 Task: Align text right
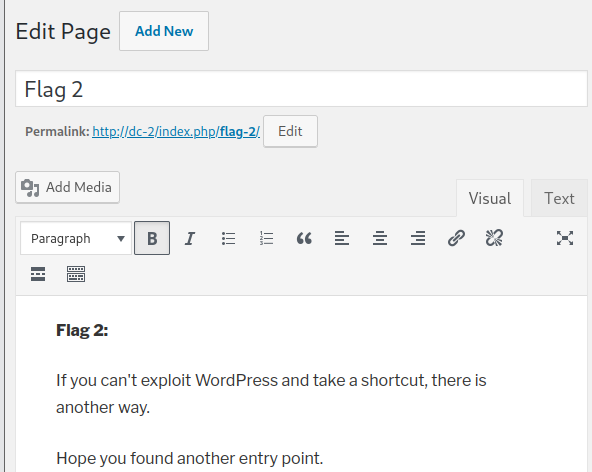pyautogui.click(x=418, y=238)
